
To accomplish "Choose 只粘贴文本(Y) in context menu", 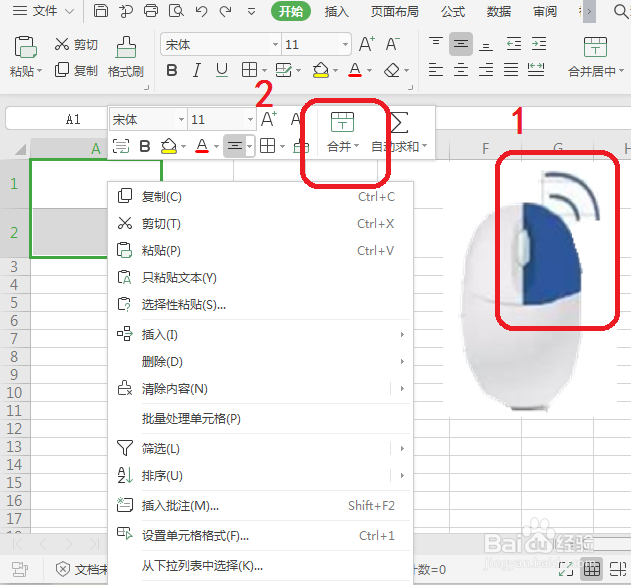I will (x=260, y=278).
